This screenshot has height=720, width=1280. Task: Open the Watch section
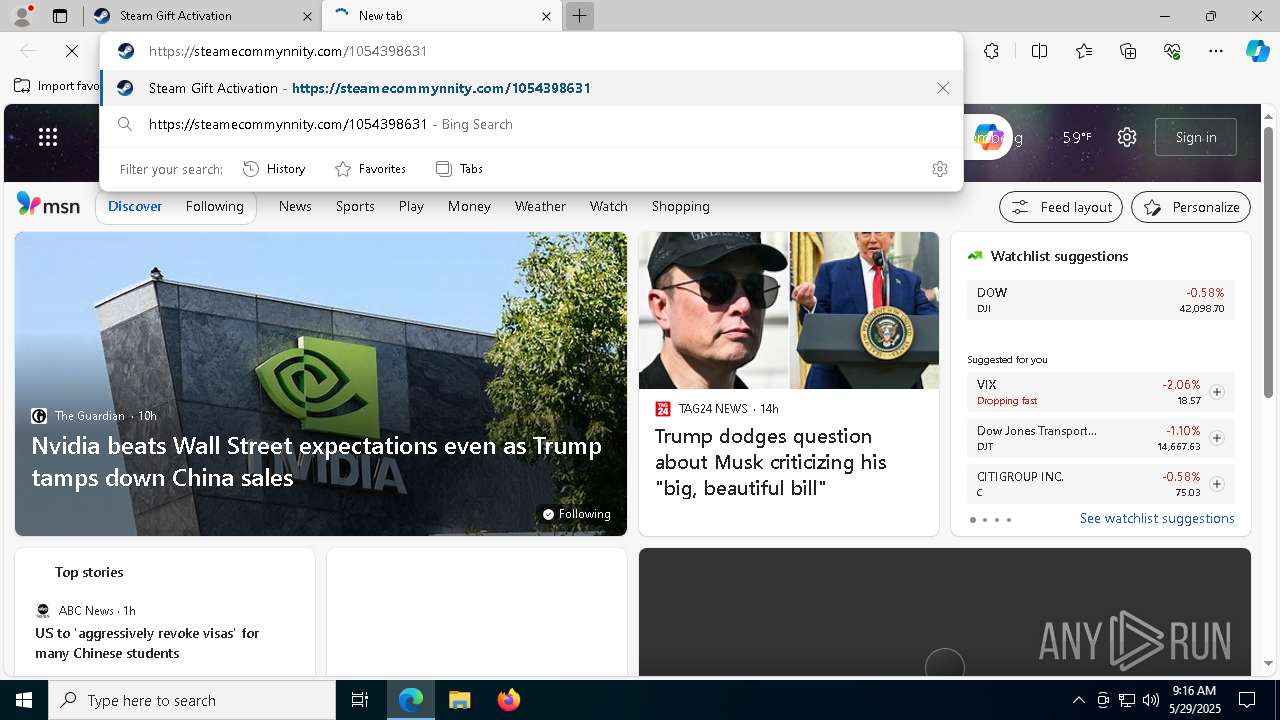[608, 206]
